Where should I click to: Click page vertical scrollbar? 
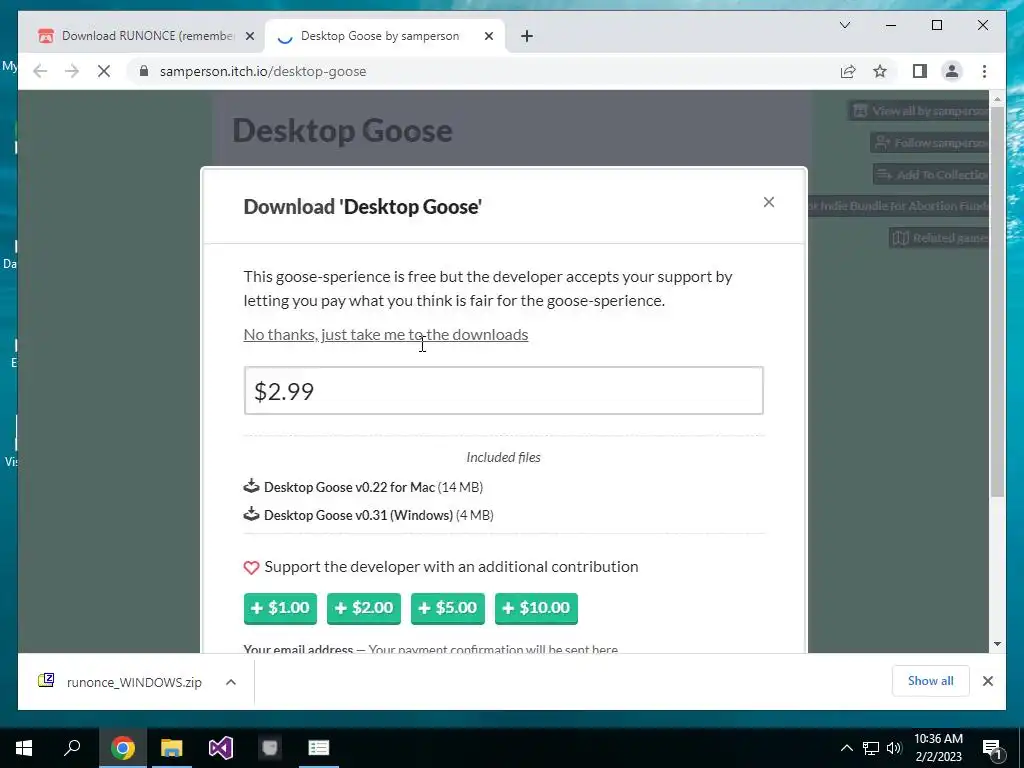(997, 302)
